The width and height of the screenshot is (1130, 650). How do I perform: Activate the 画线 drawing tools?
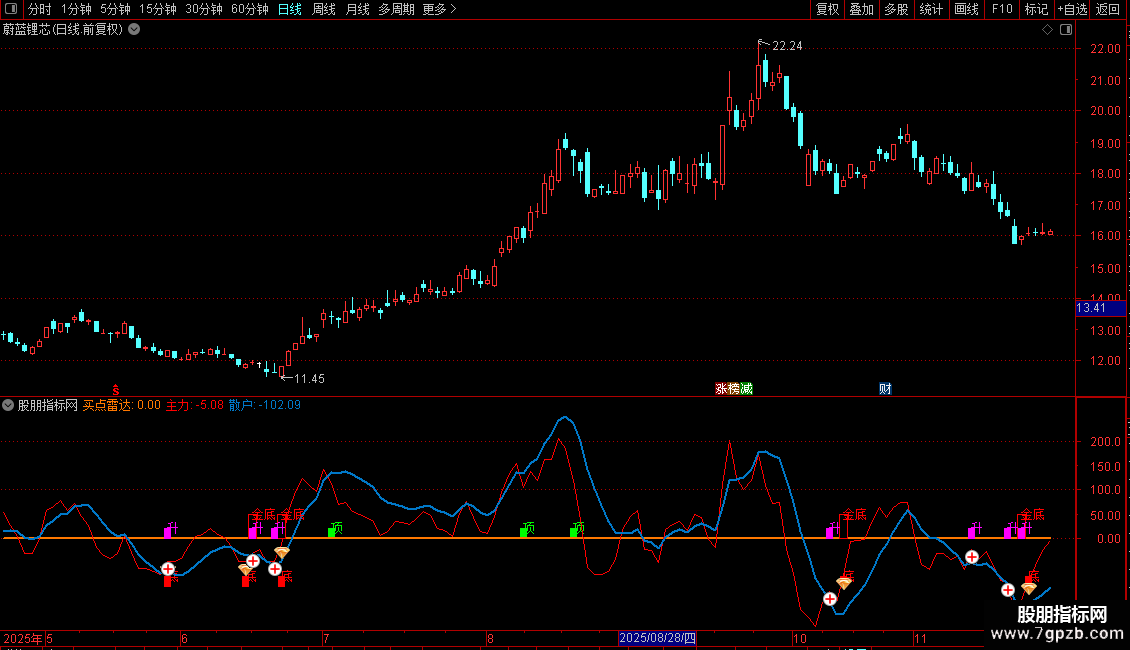click(x=966, y=9)
